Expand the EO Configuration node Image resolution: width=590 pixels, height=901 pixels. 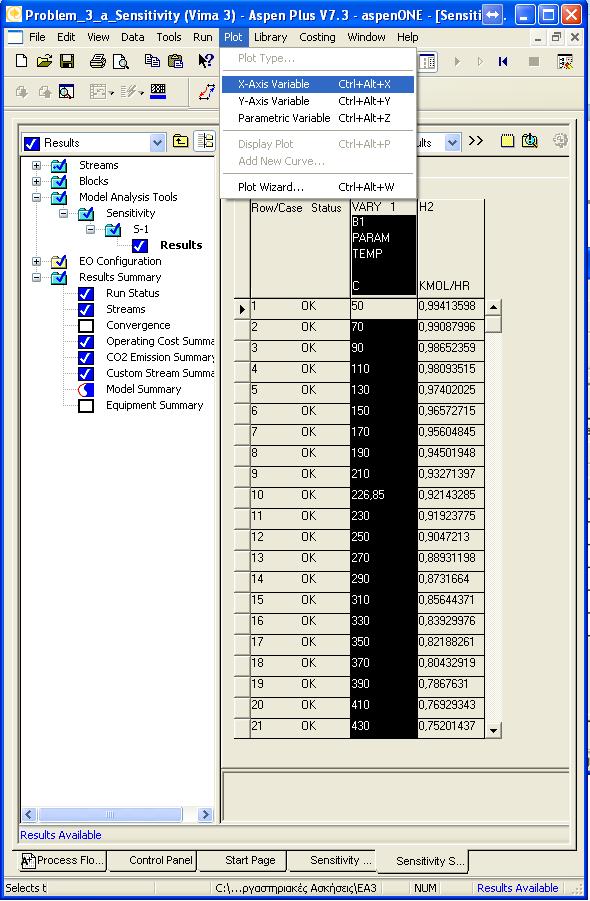[36, 261]
